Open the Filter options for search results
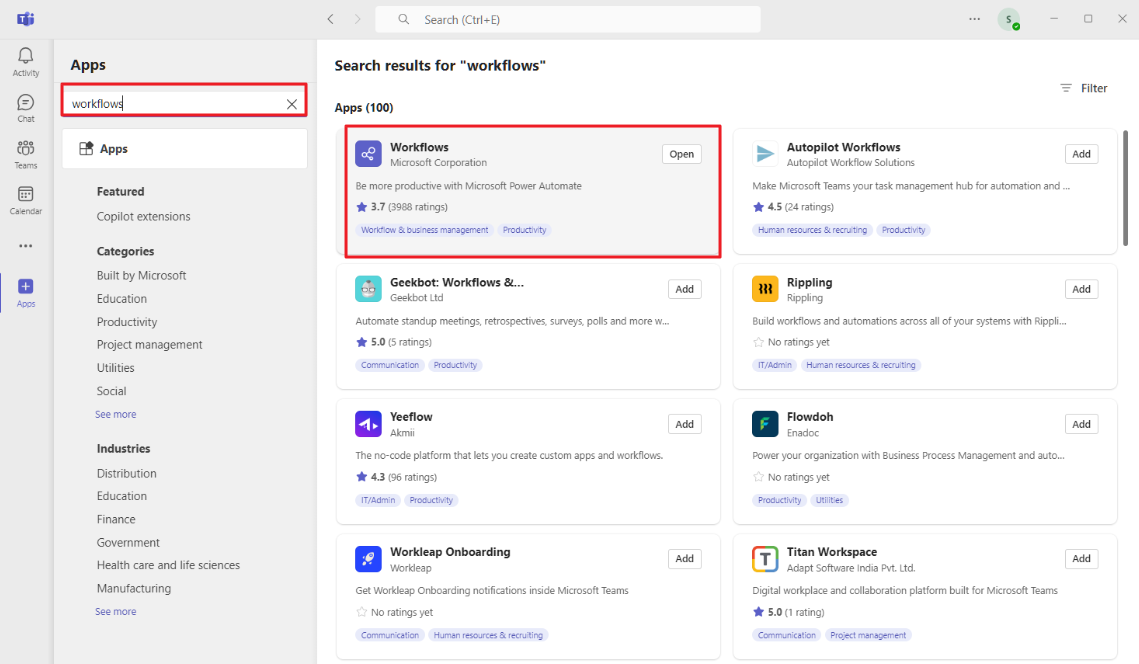Screen dimensions: 1139x664 tap(1083, 88)
